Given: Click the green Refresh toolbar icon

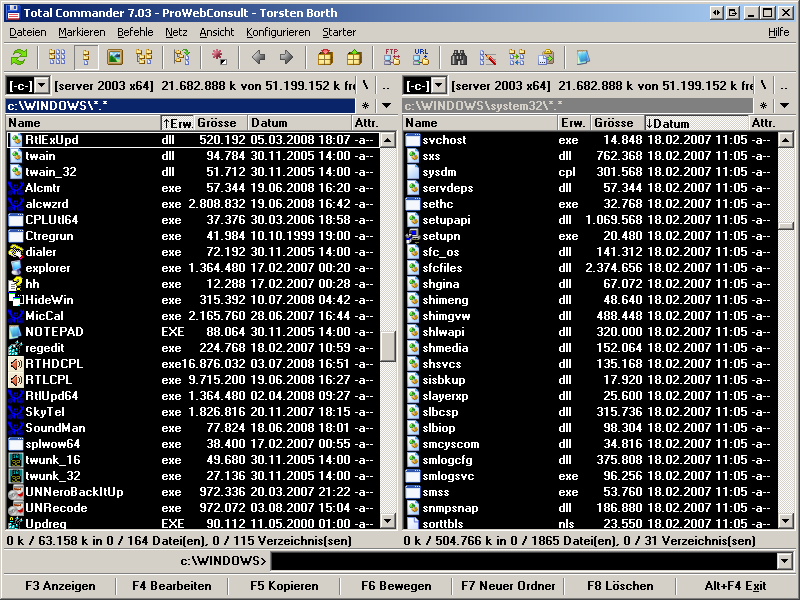Looking at the screenshot, I should pos(19,57).
